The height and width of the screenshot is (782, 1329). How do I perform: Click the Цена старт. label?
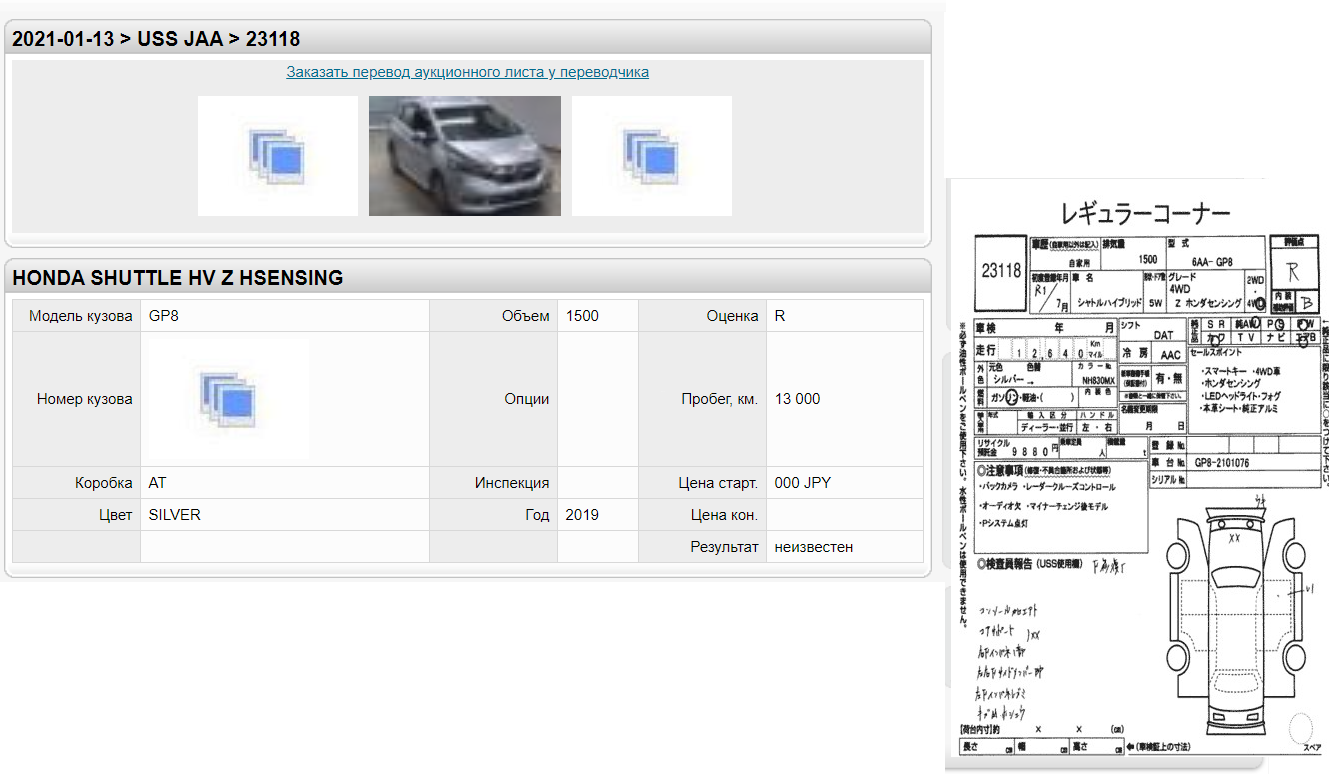tap(718, 483)
